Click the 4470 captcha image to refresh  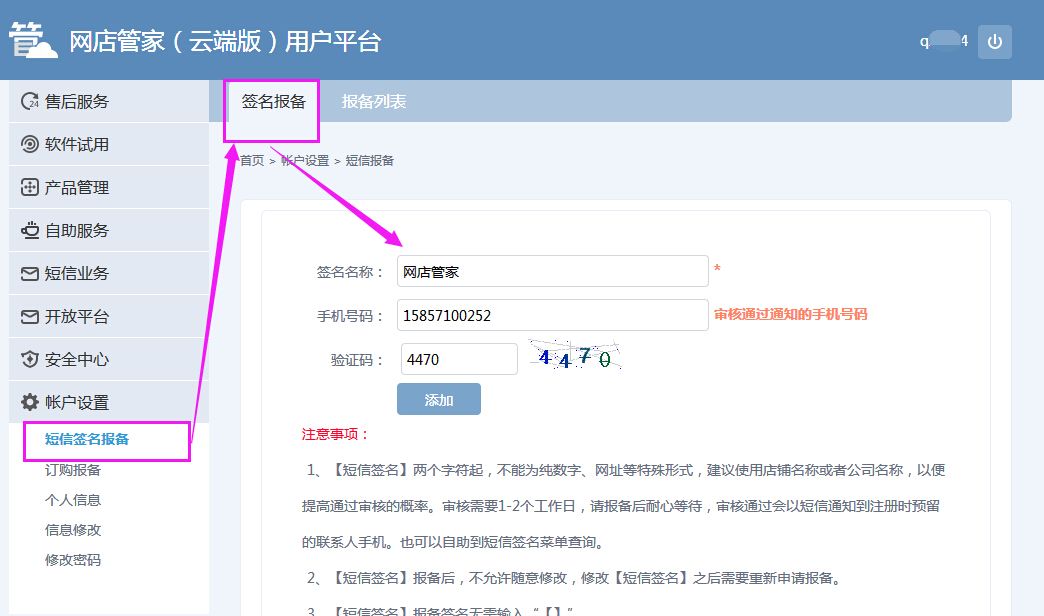coord(576,356)
